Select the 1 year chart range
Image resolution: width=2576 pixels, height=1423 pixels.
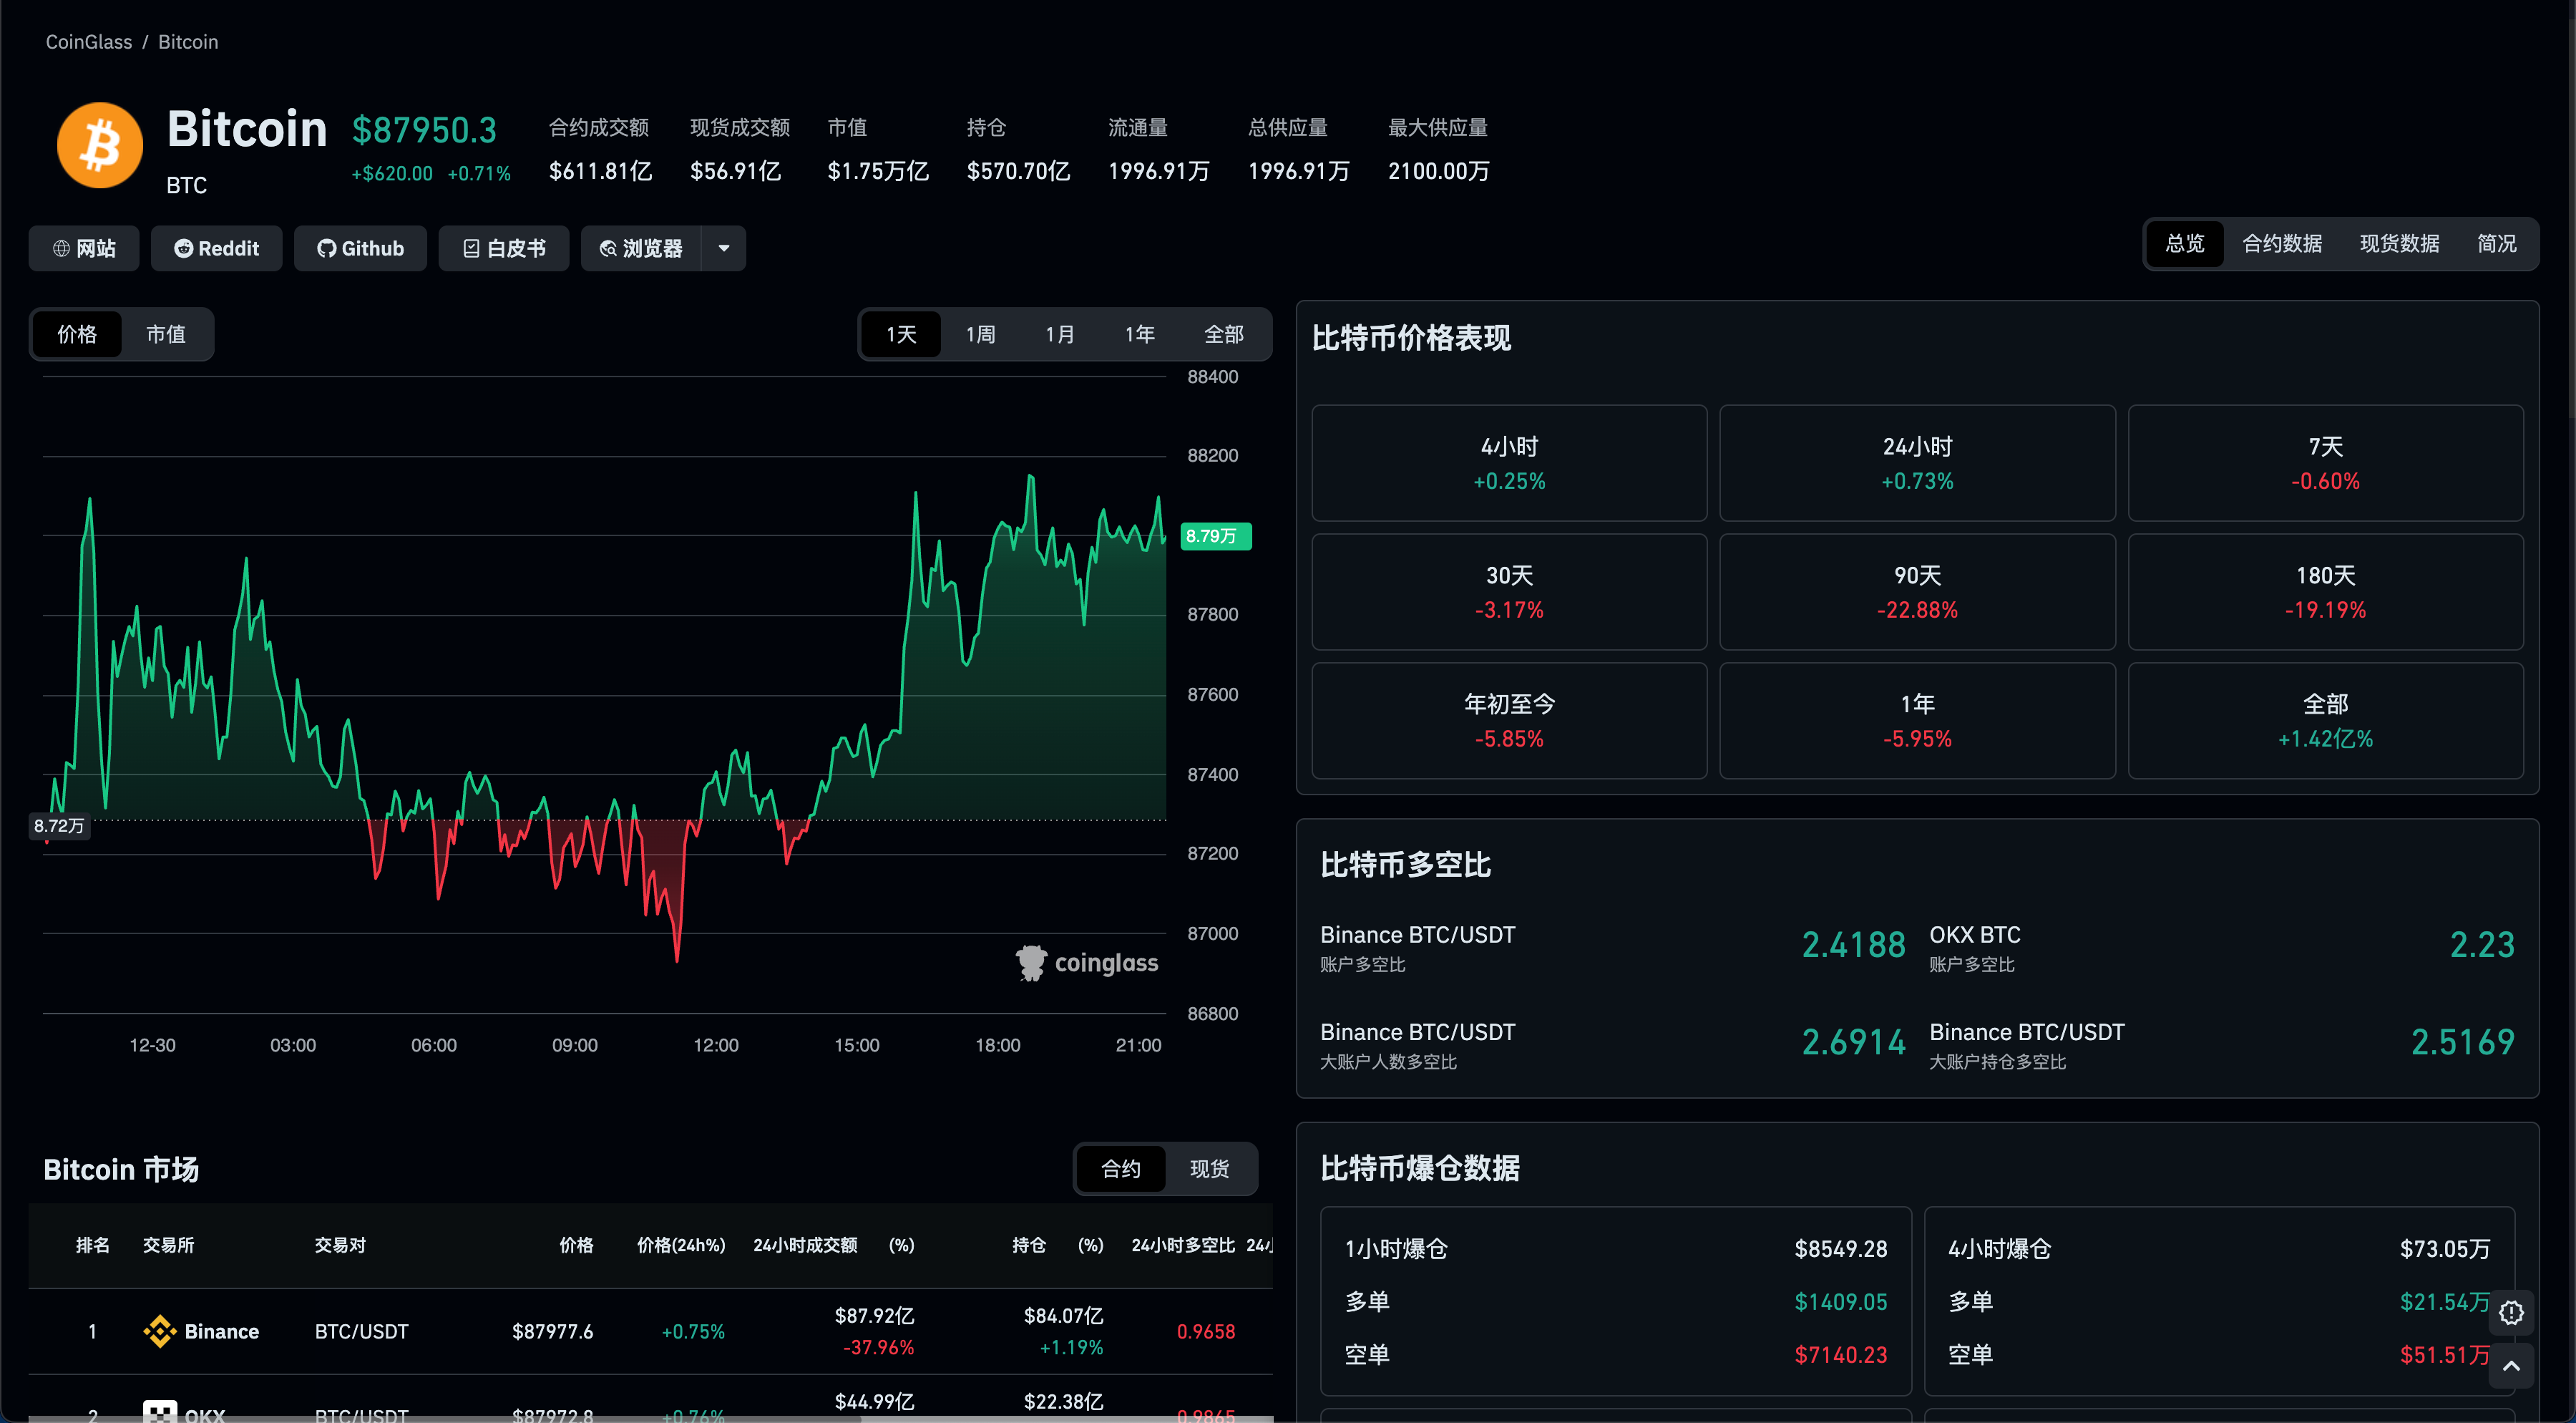[1139, 334]
